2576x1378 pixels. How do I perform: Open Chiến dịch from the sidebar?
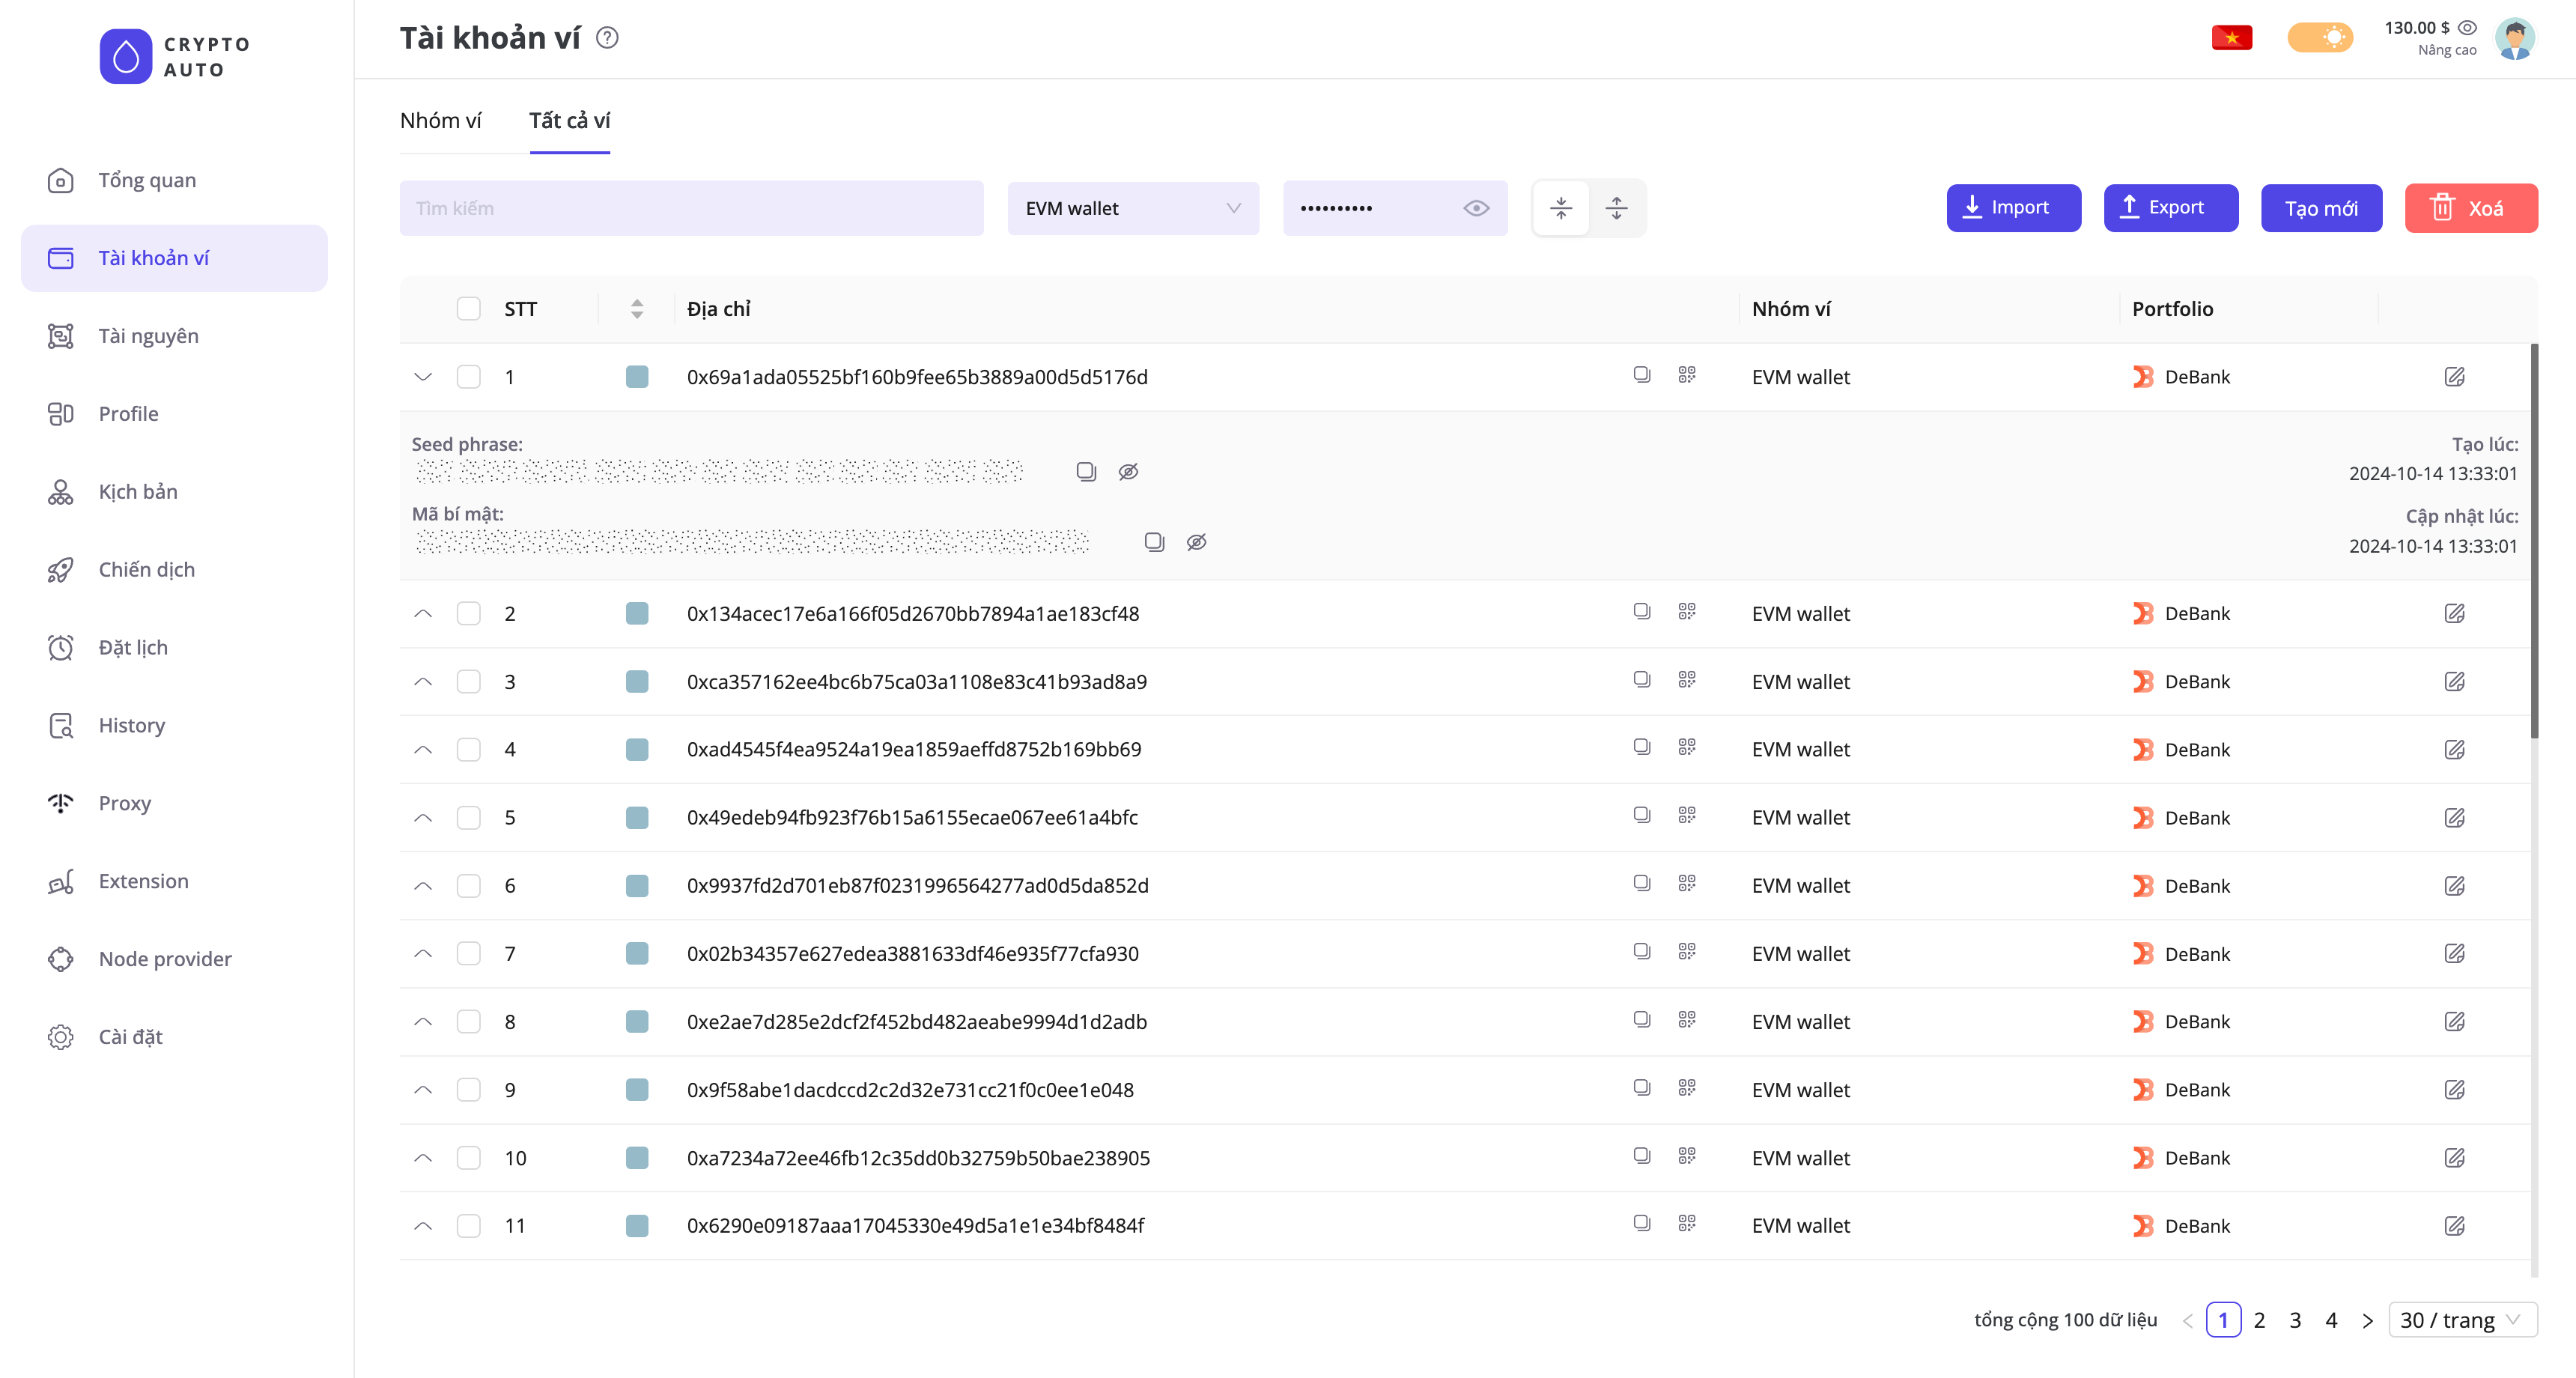point(146,569)
